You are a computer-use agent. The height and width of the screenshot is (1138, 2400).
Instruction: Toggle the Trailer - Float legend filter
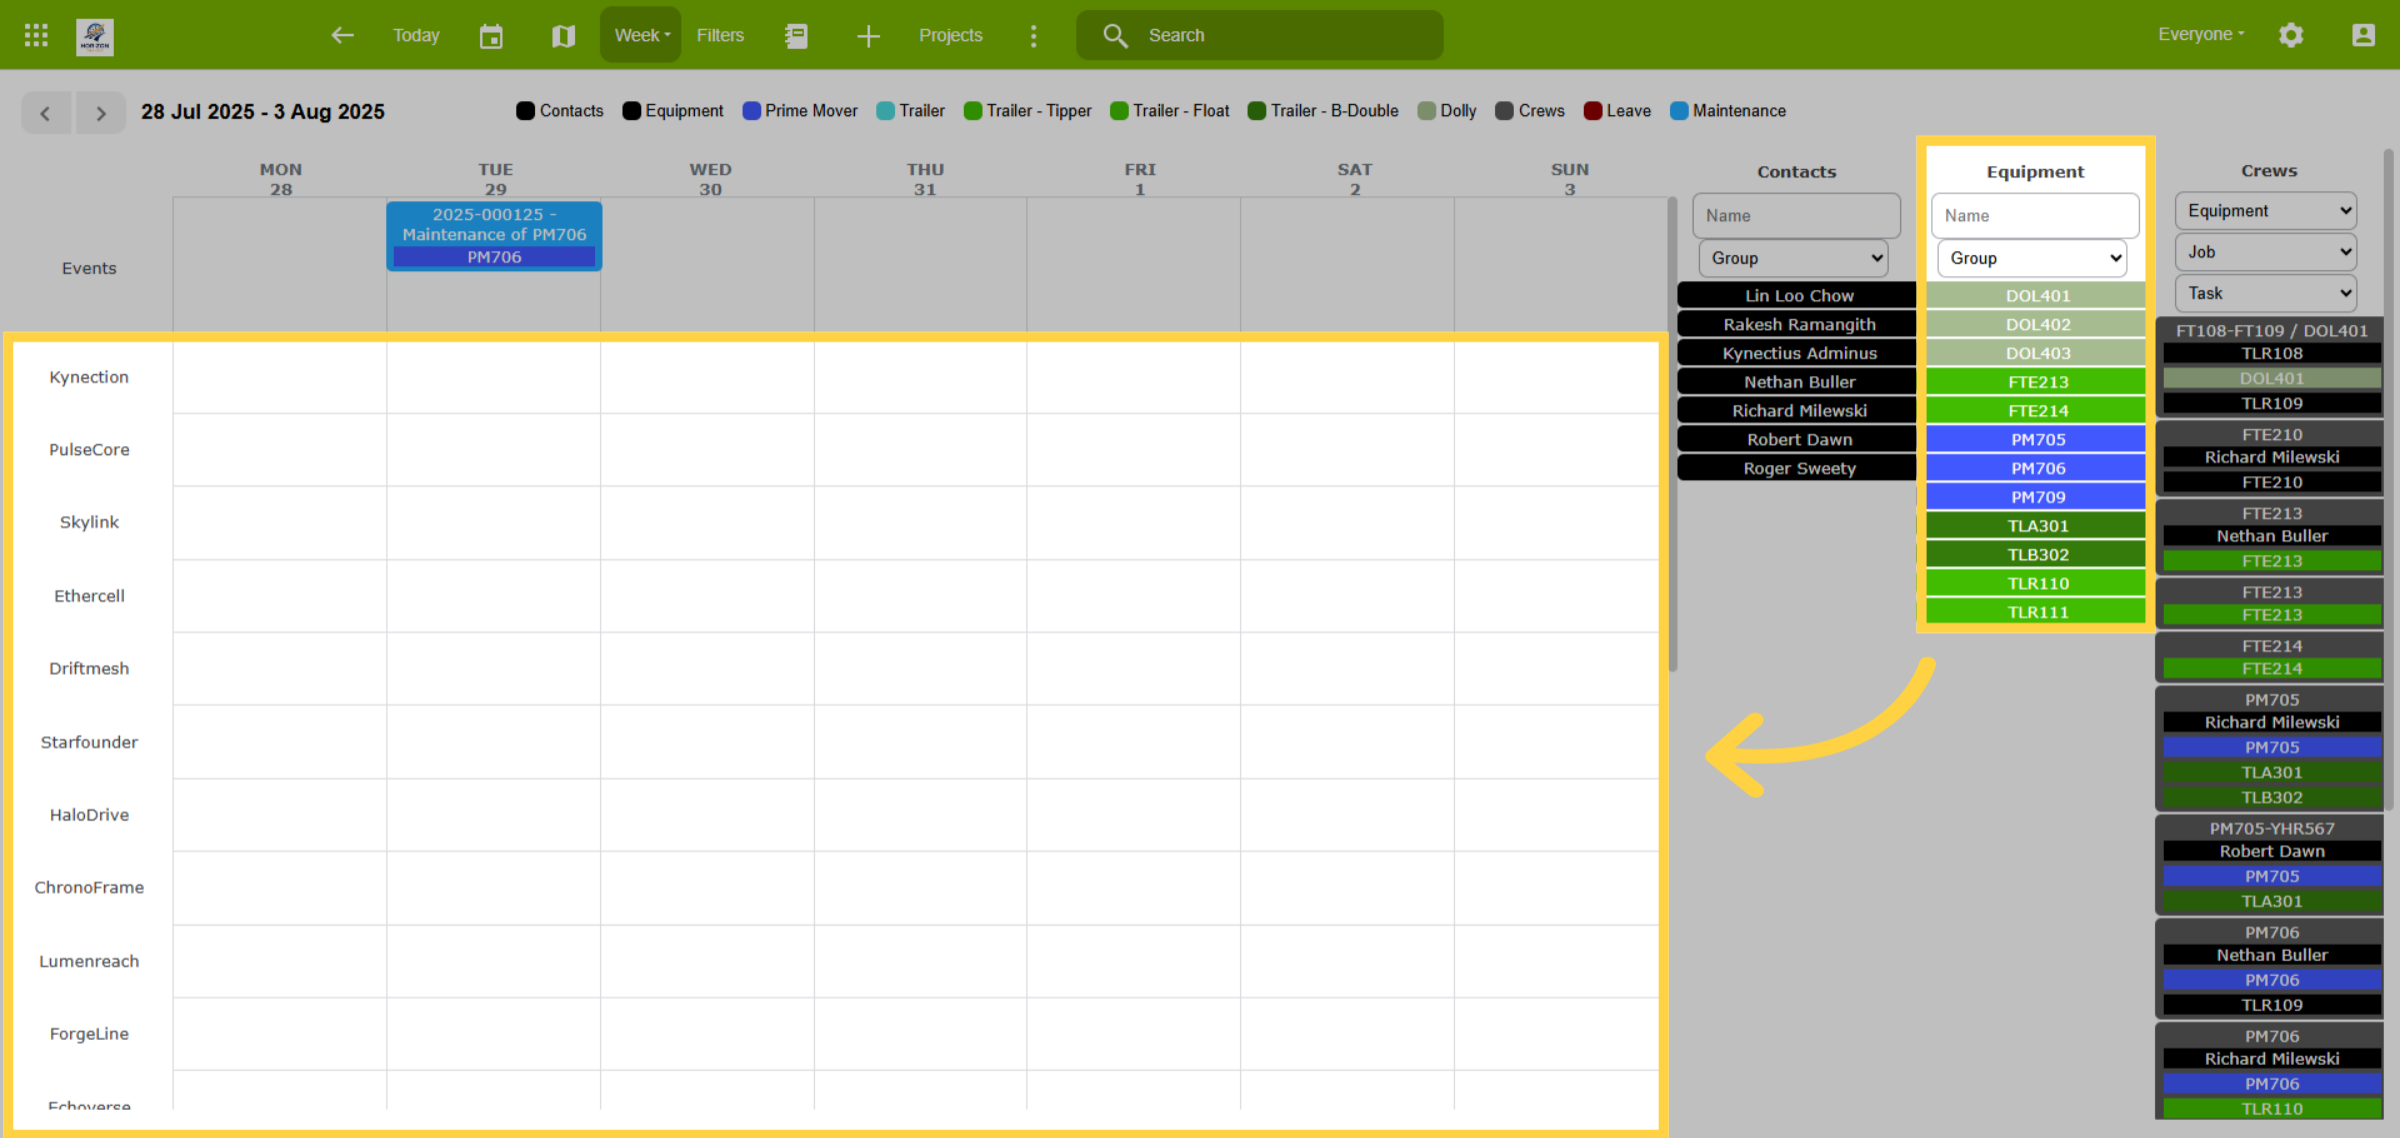[x=1170, y=111]
